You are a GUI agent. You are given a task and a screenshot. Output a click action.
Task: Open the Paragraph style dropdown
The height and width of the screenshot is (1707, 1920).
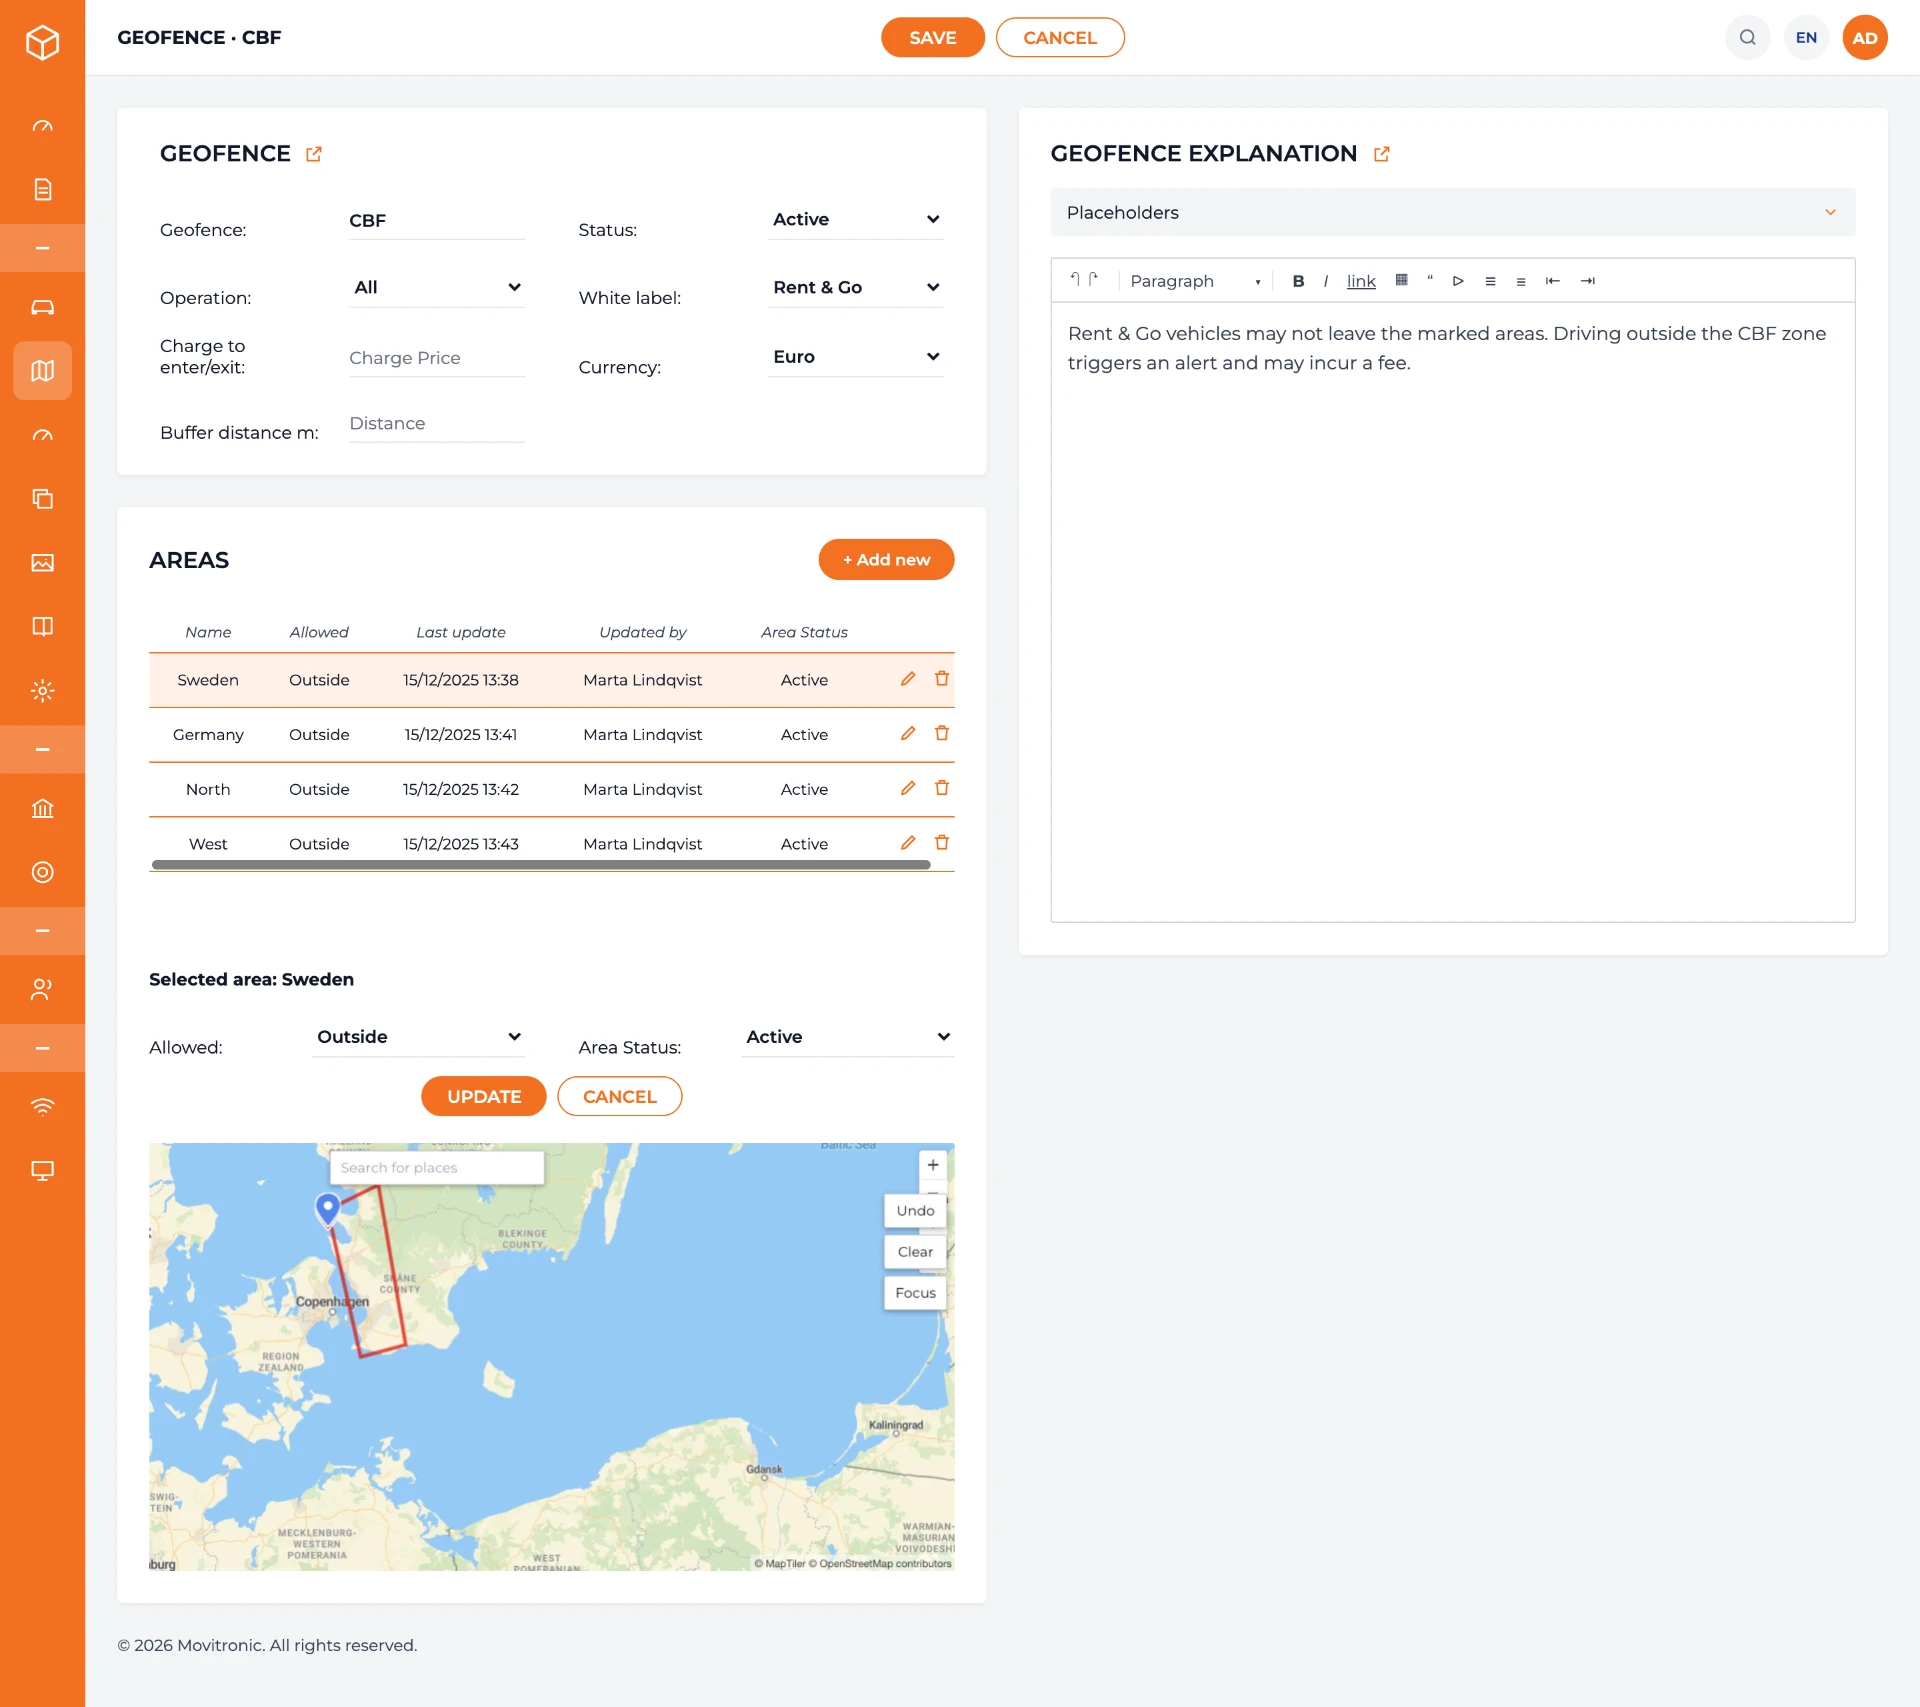(1194, 281)
